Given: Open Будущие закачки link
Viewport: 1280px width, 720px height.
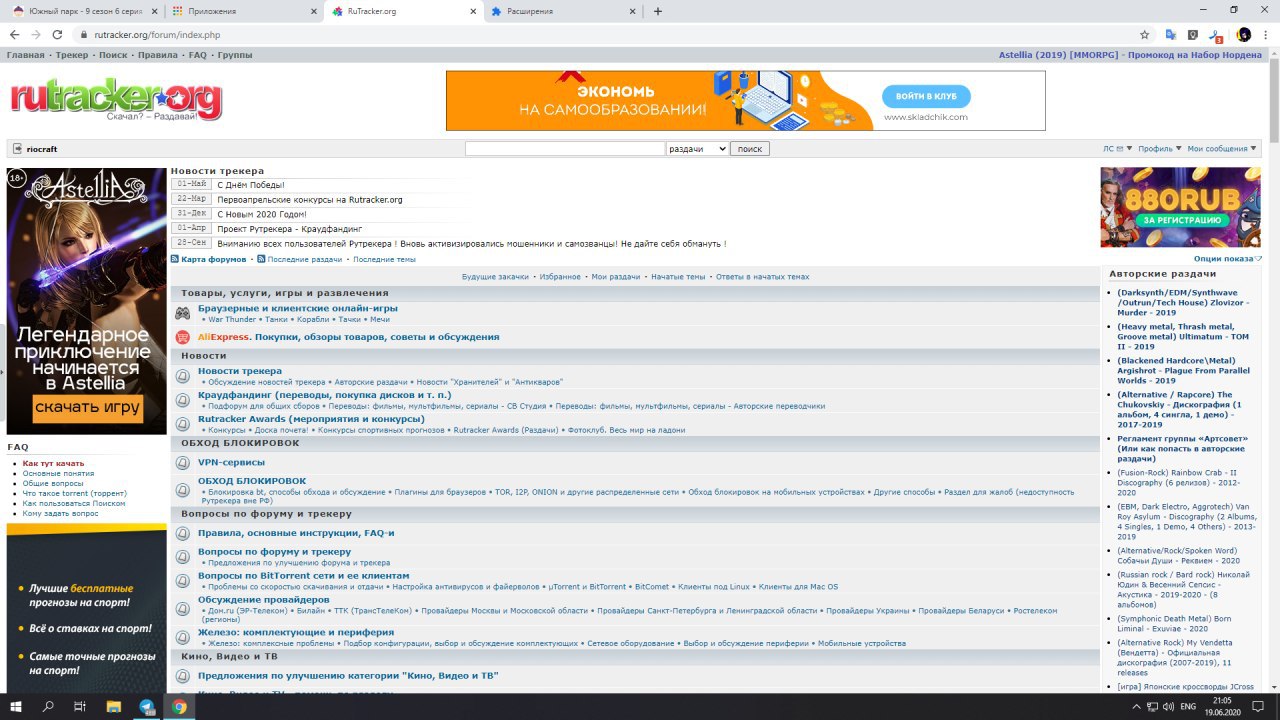Looking at the screenshot, I should [x=495, y=277].
